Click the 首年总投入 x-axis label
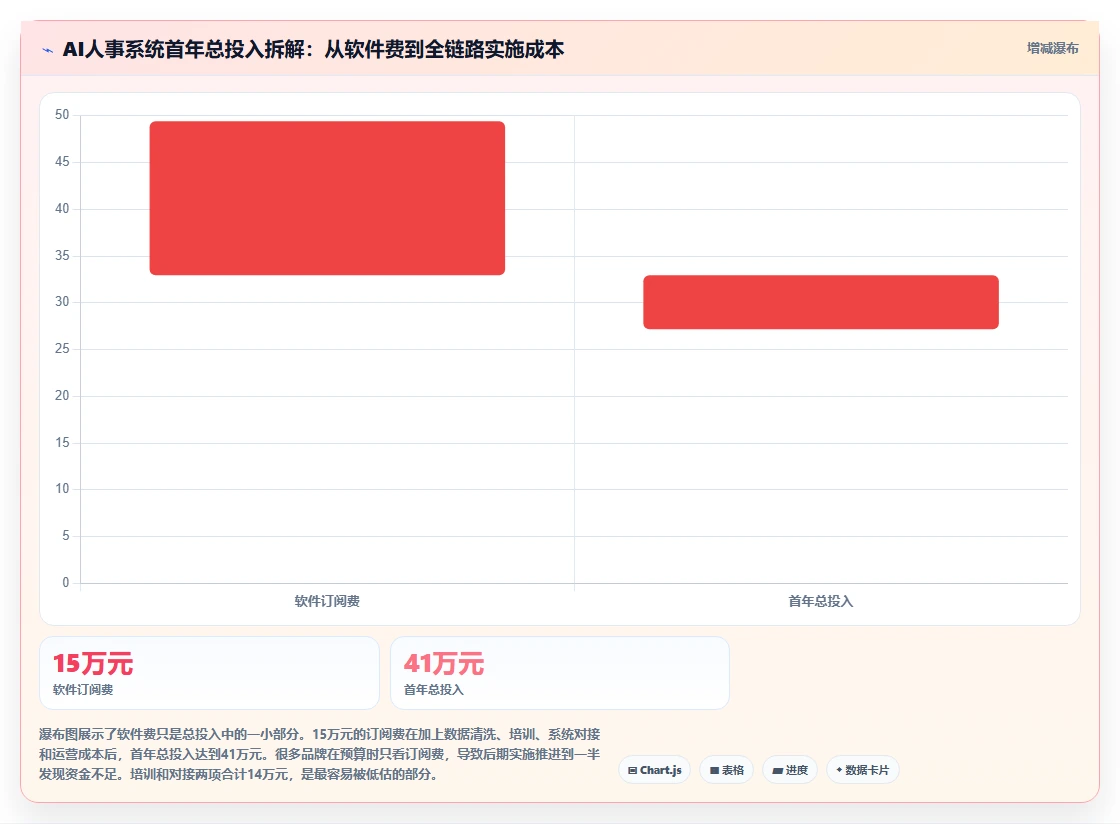Screen dimensions: 1120x824 [x=821, y=601]
